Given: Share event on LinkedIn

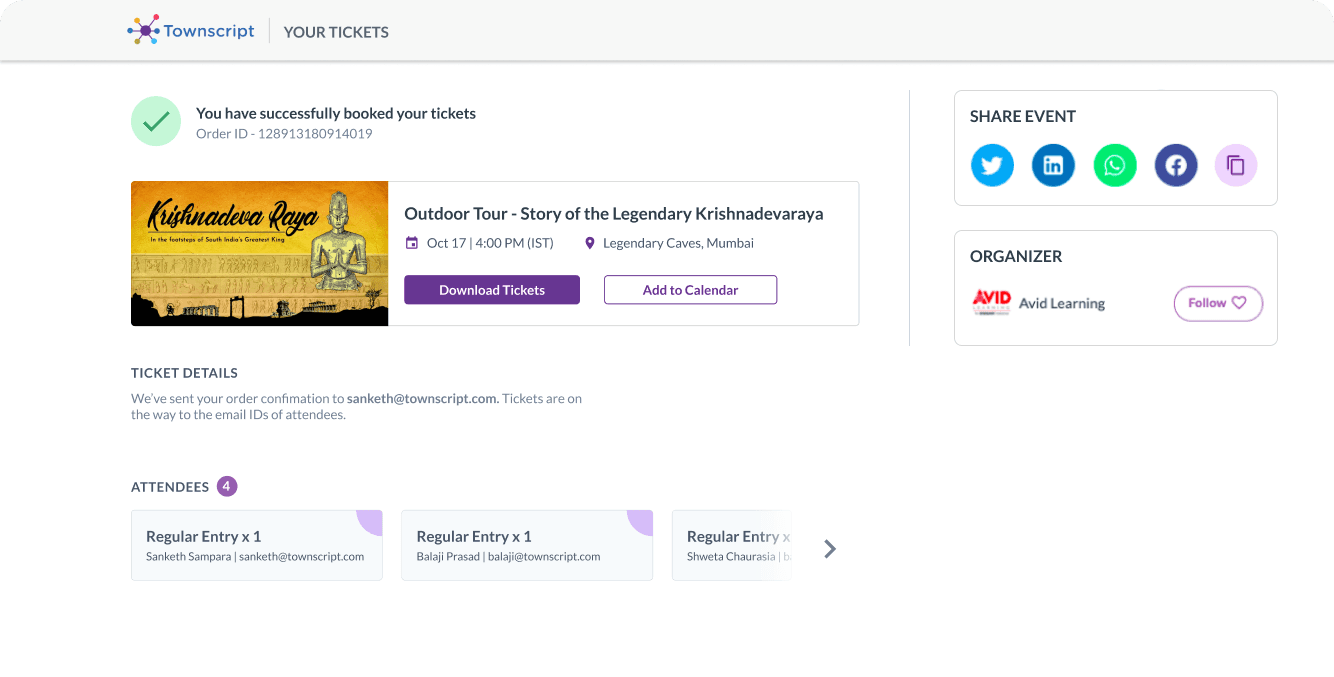Looking at the screenshot, I should pyautogui.click(x=1053, y=165).
